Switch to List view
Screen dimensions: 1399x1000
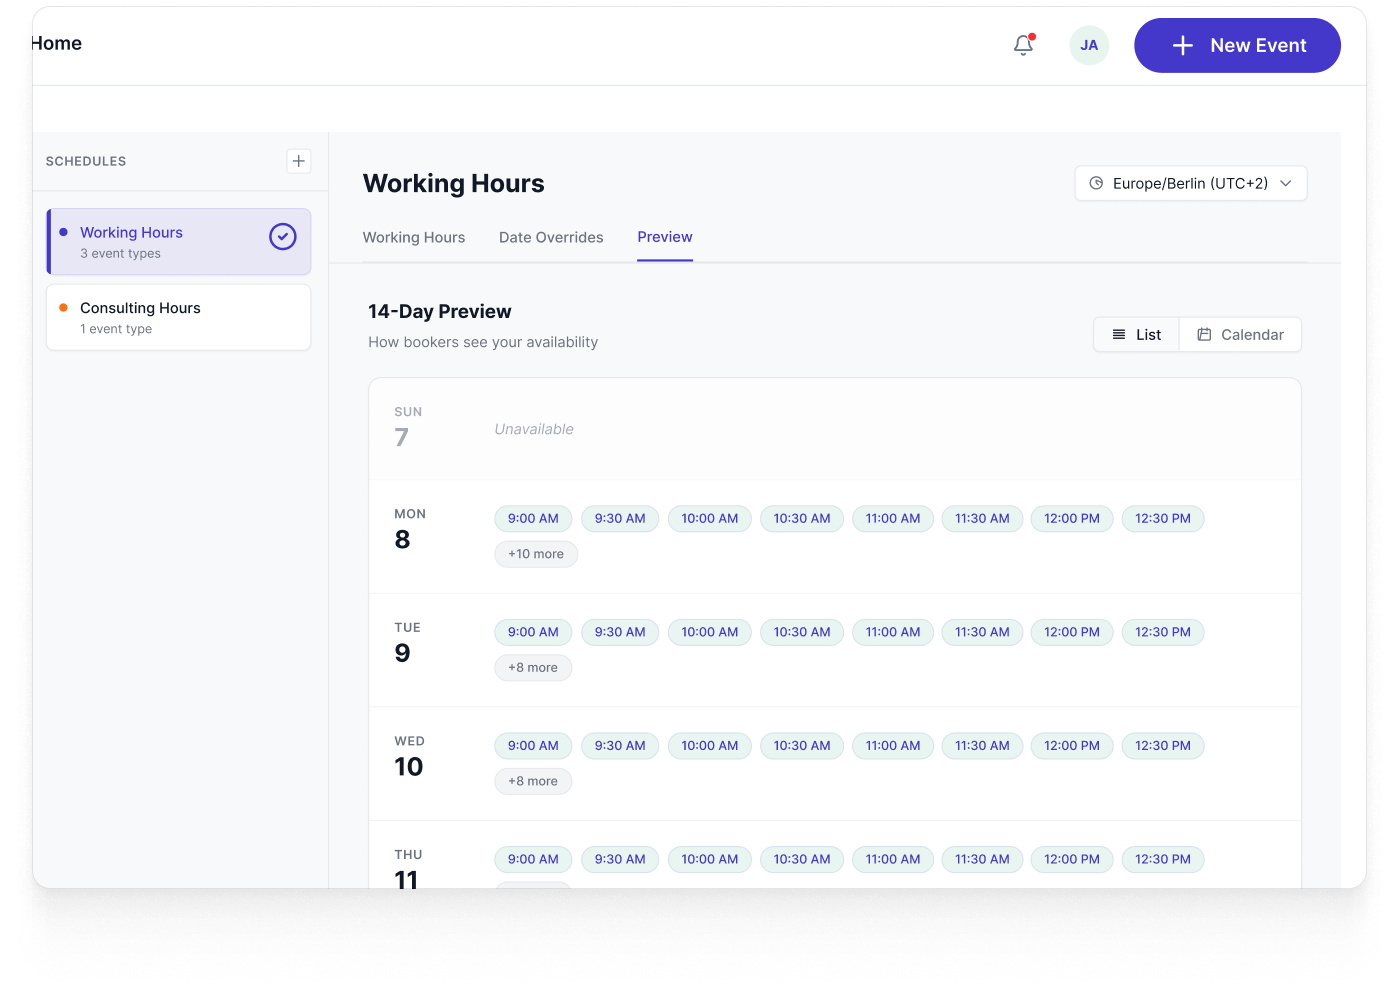click(x=1136, y=335)
